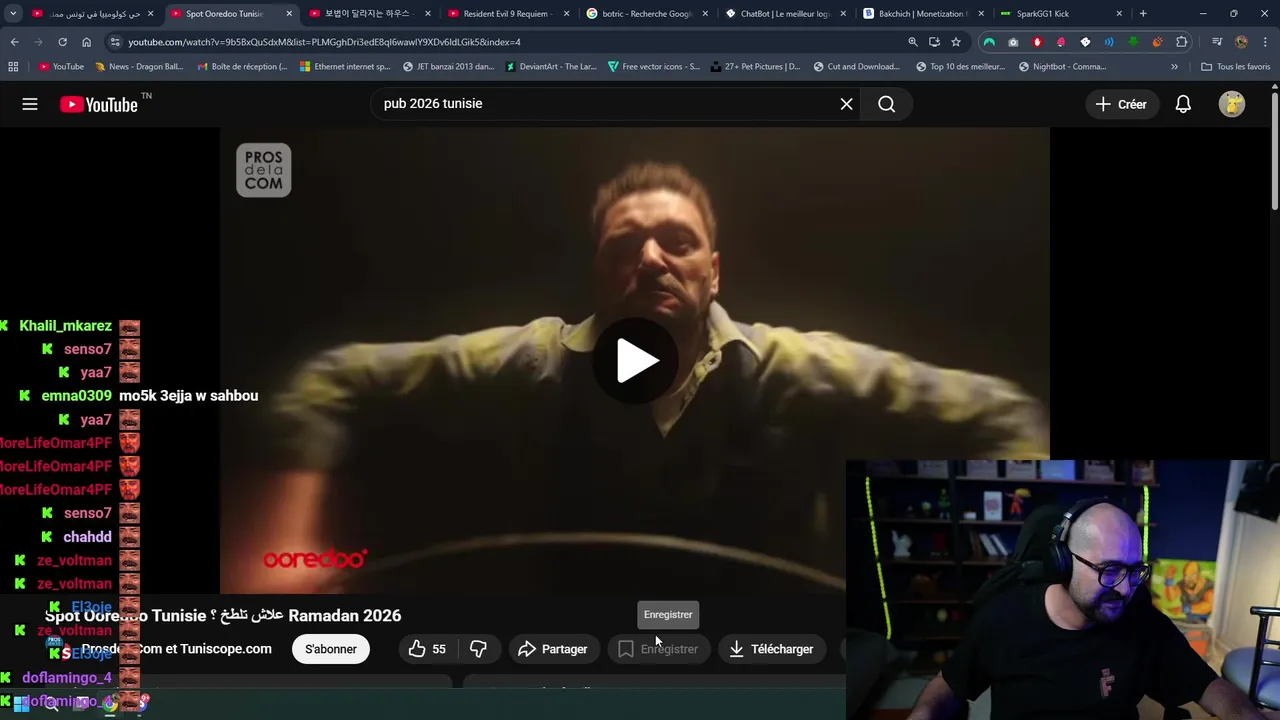Open the apps grid in the bookmarks bar
Viewport: 1280px width, 720px height.
pyautogui.click(x=13, y=67)
